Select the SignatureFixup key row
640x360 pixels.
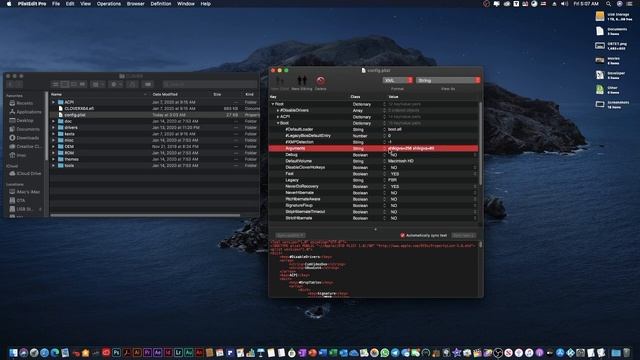(x=299, y=205)
